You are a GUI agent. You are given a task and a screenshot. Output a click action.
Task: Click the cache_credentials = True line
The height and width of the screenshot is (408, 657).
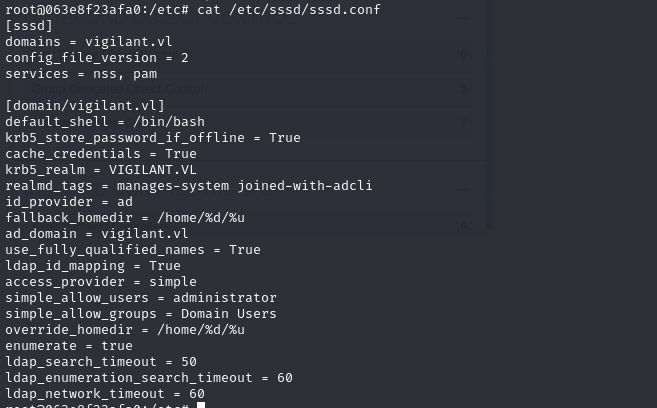[100, 153]
